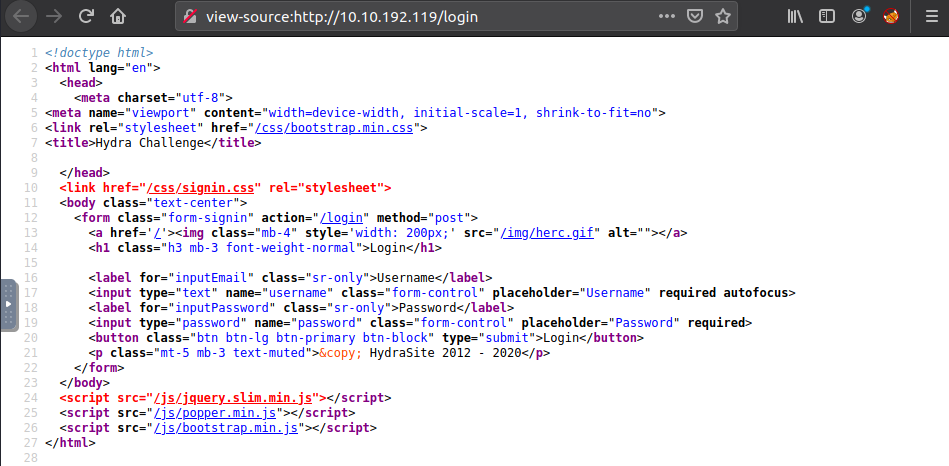
Task: Click the &copy; entity on line 21
Action: coord(340,353)
